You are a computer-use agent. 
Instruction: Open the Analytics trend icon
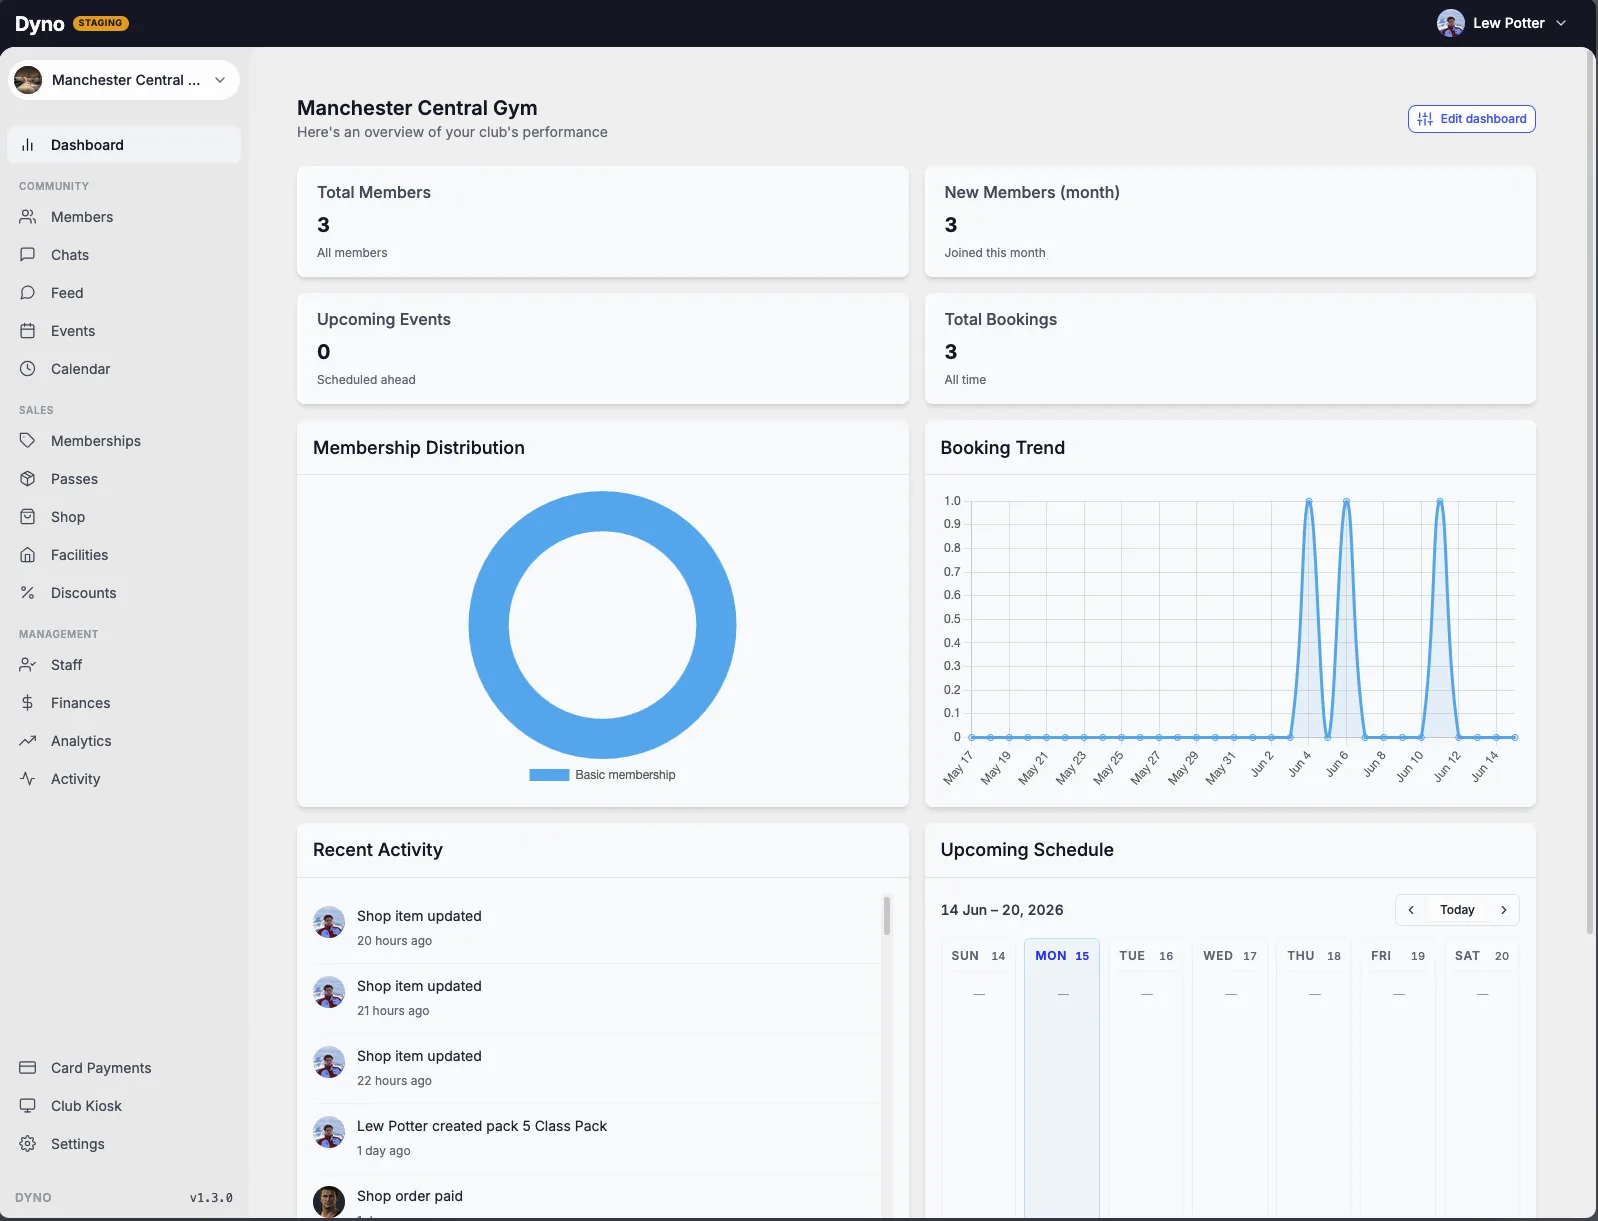(28, 741)
